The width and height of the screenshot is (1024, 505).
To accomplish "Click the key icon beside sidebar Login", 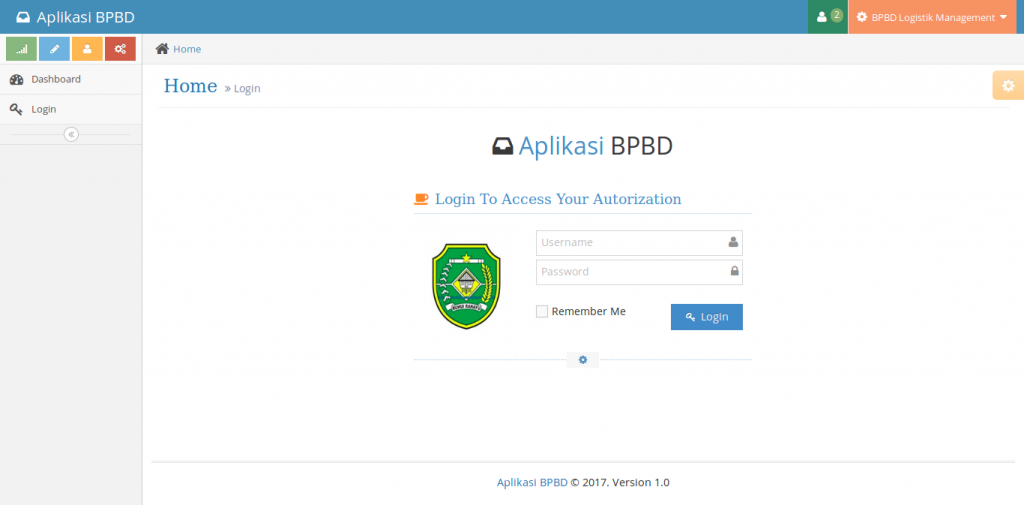I will point(17,109).
